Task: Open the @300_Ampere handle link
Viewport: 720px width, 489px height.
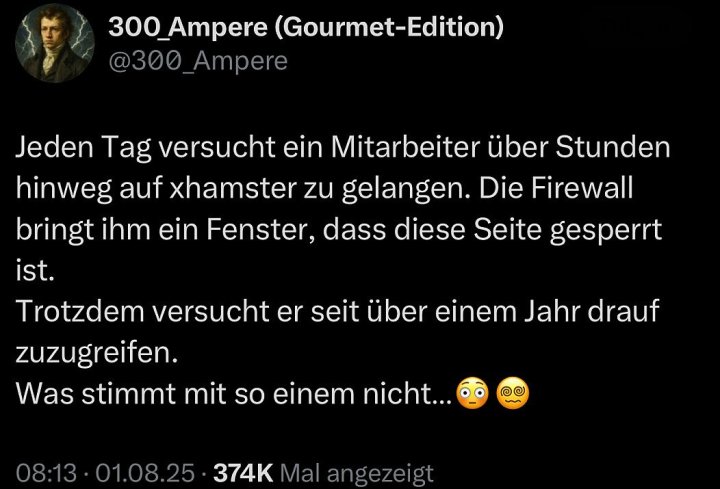Action: (198, 61)
